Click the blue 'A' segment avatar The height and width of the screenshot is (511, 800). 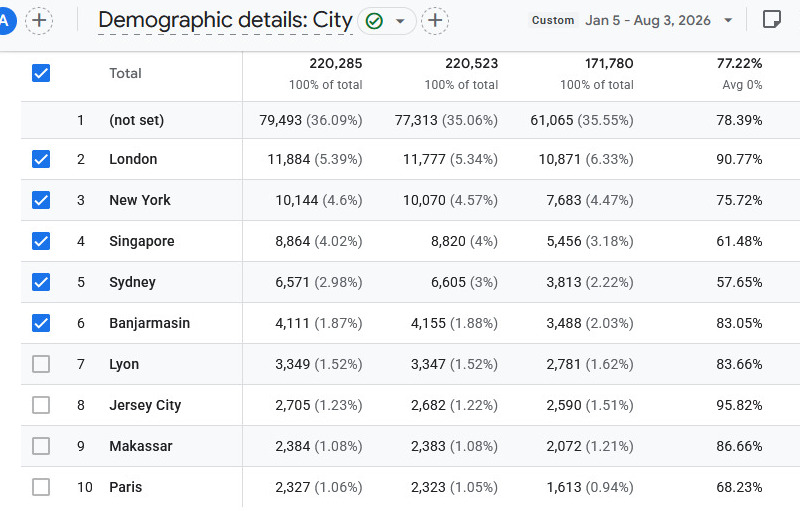tap(6, 21)
